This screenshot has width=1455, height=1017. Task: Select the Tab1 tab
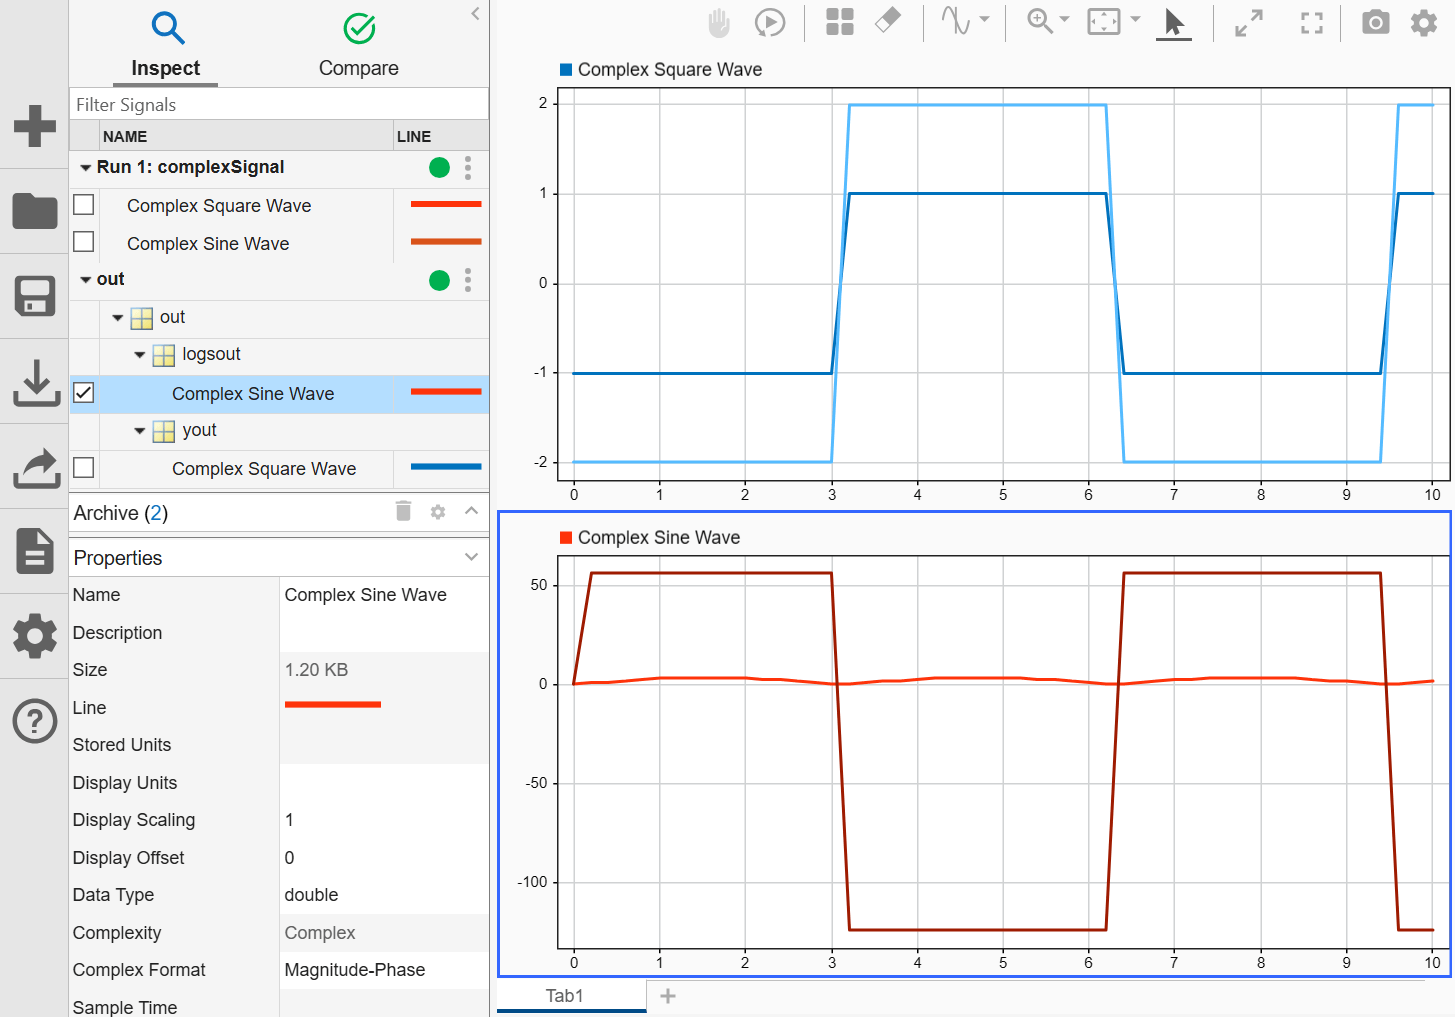coord(571,996)
